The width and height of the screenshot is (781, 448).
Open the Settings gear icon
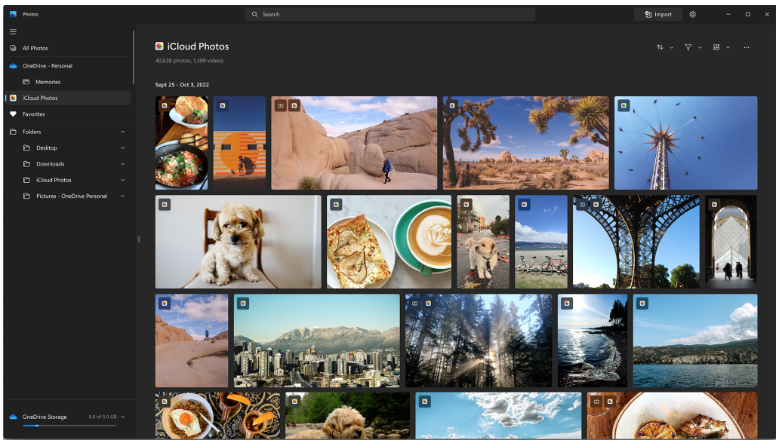tap(692, 15)
